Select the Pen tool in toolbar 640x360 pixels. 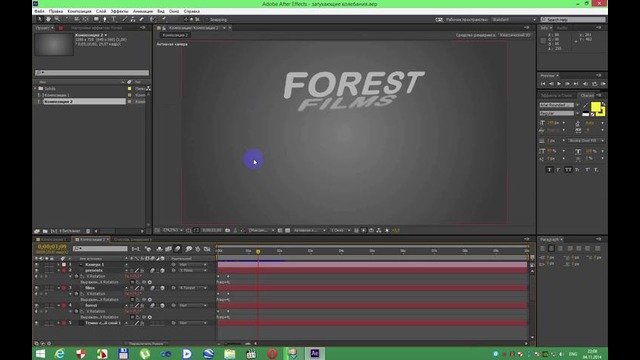(105, 19)
